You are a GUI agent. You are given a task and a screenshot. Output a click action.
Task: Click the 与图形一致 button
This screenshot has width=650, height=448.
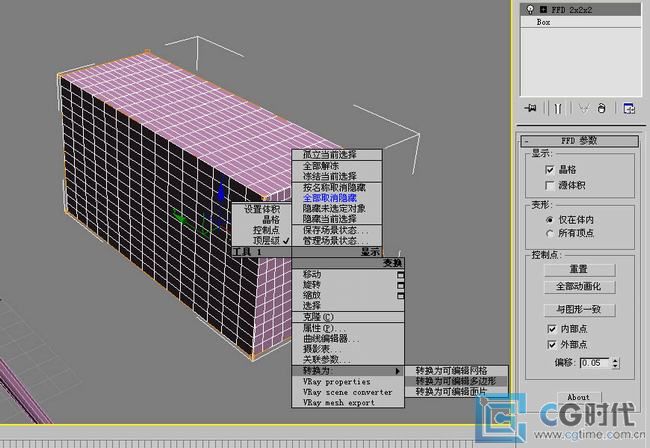click(x=579, y=310)
